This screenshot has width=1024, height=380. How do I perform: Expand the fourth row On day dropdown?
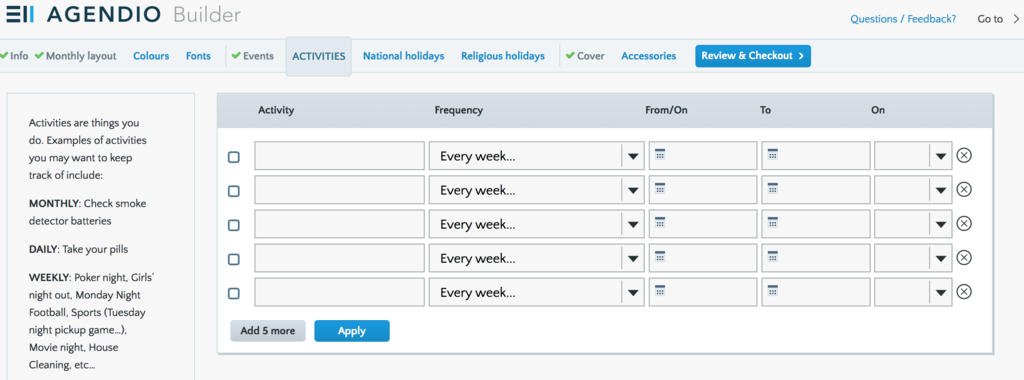(x=913, y=257)
